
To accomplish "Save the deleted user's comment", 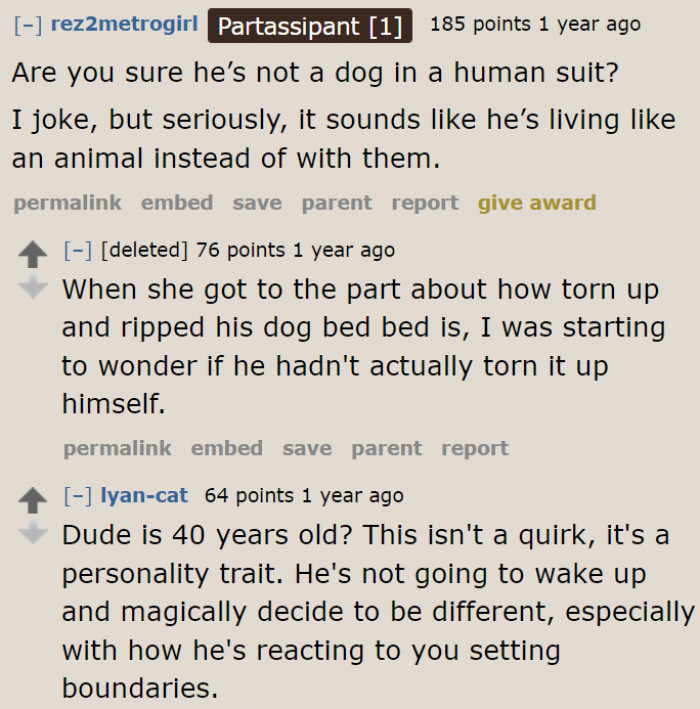I will point(307,449).
